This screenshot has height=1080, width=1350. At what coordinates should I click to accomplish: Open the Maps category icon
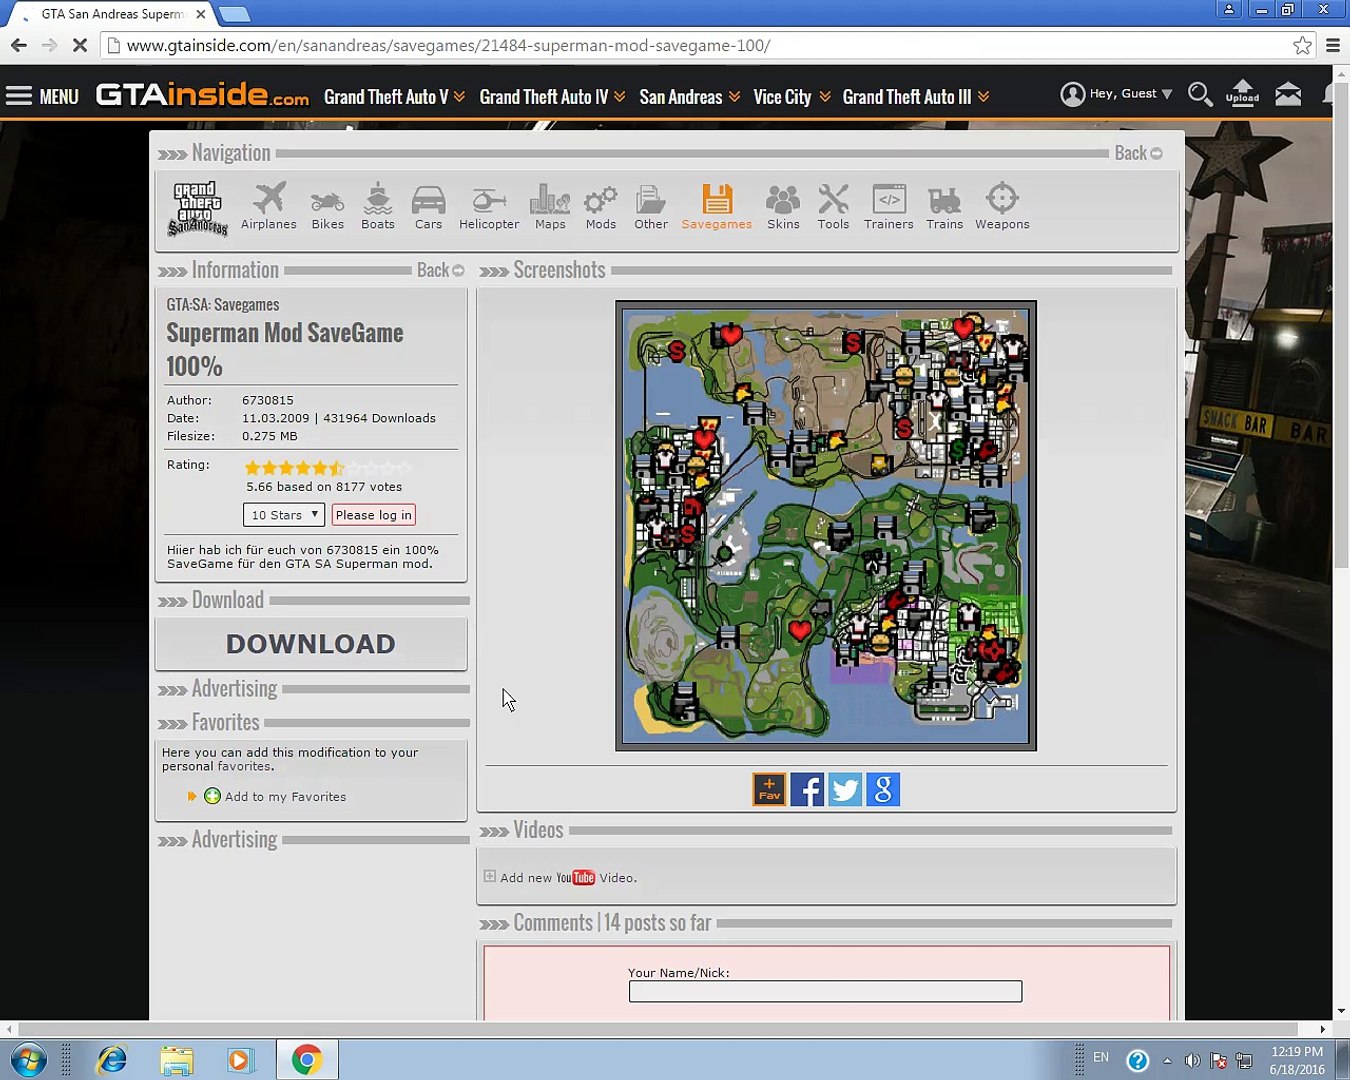(x=550, y=207)
